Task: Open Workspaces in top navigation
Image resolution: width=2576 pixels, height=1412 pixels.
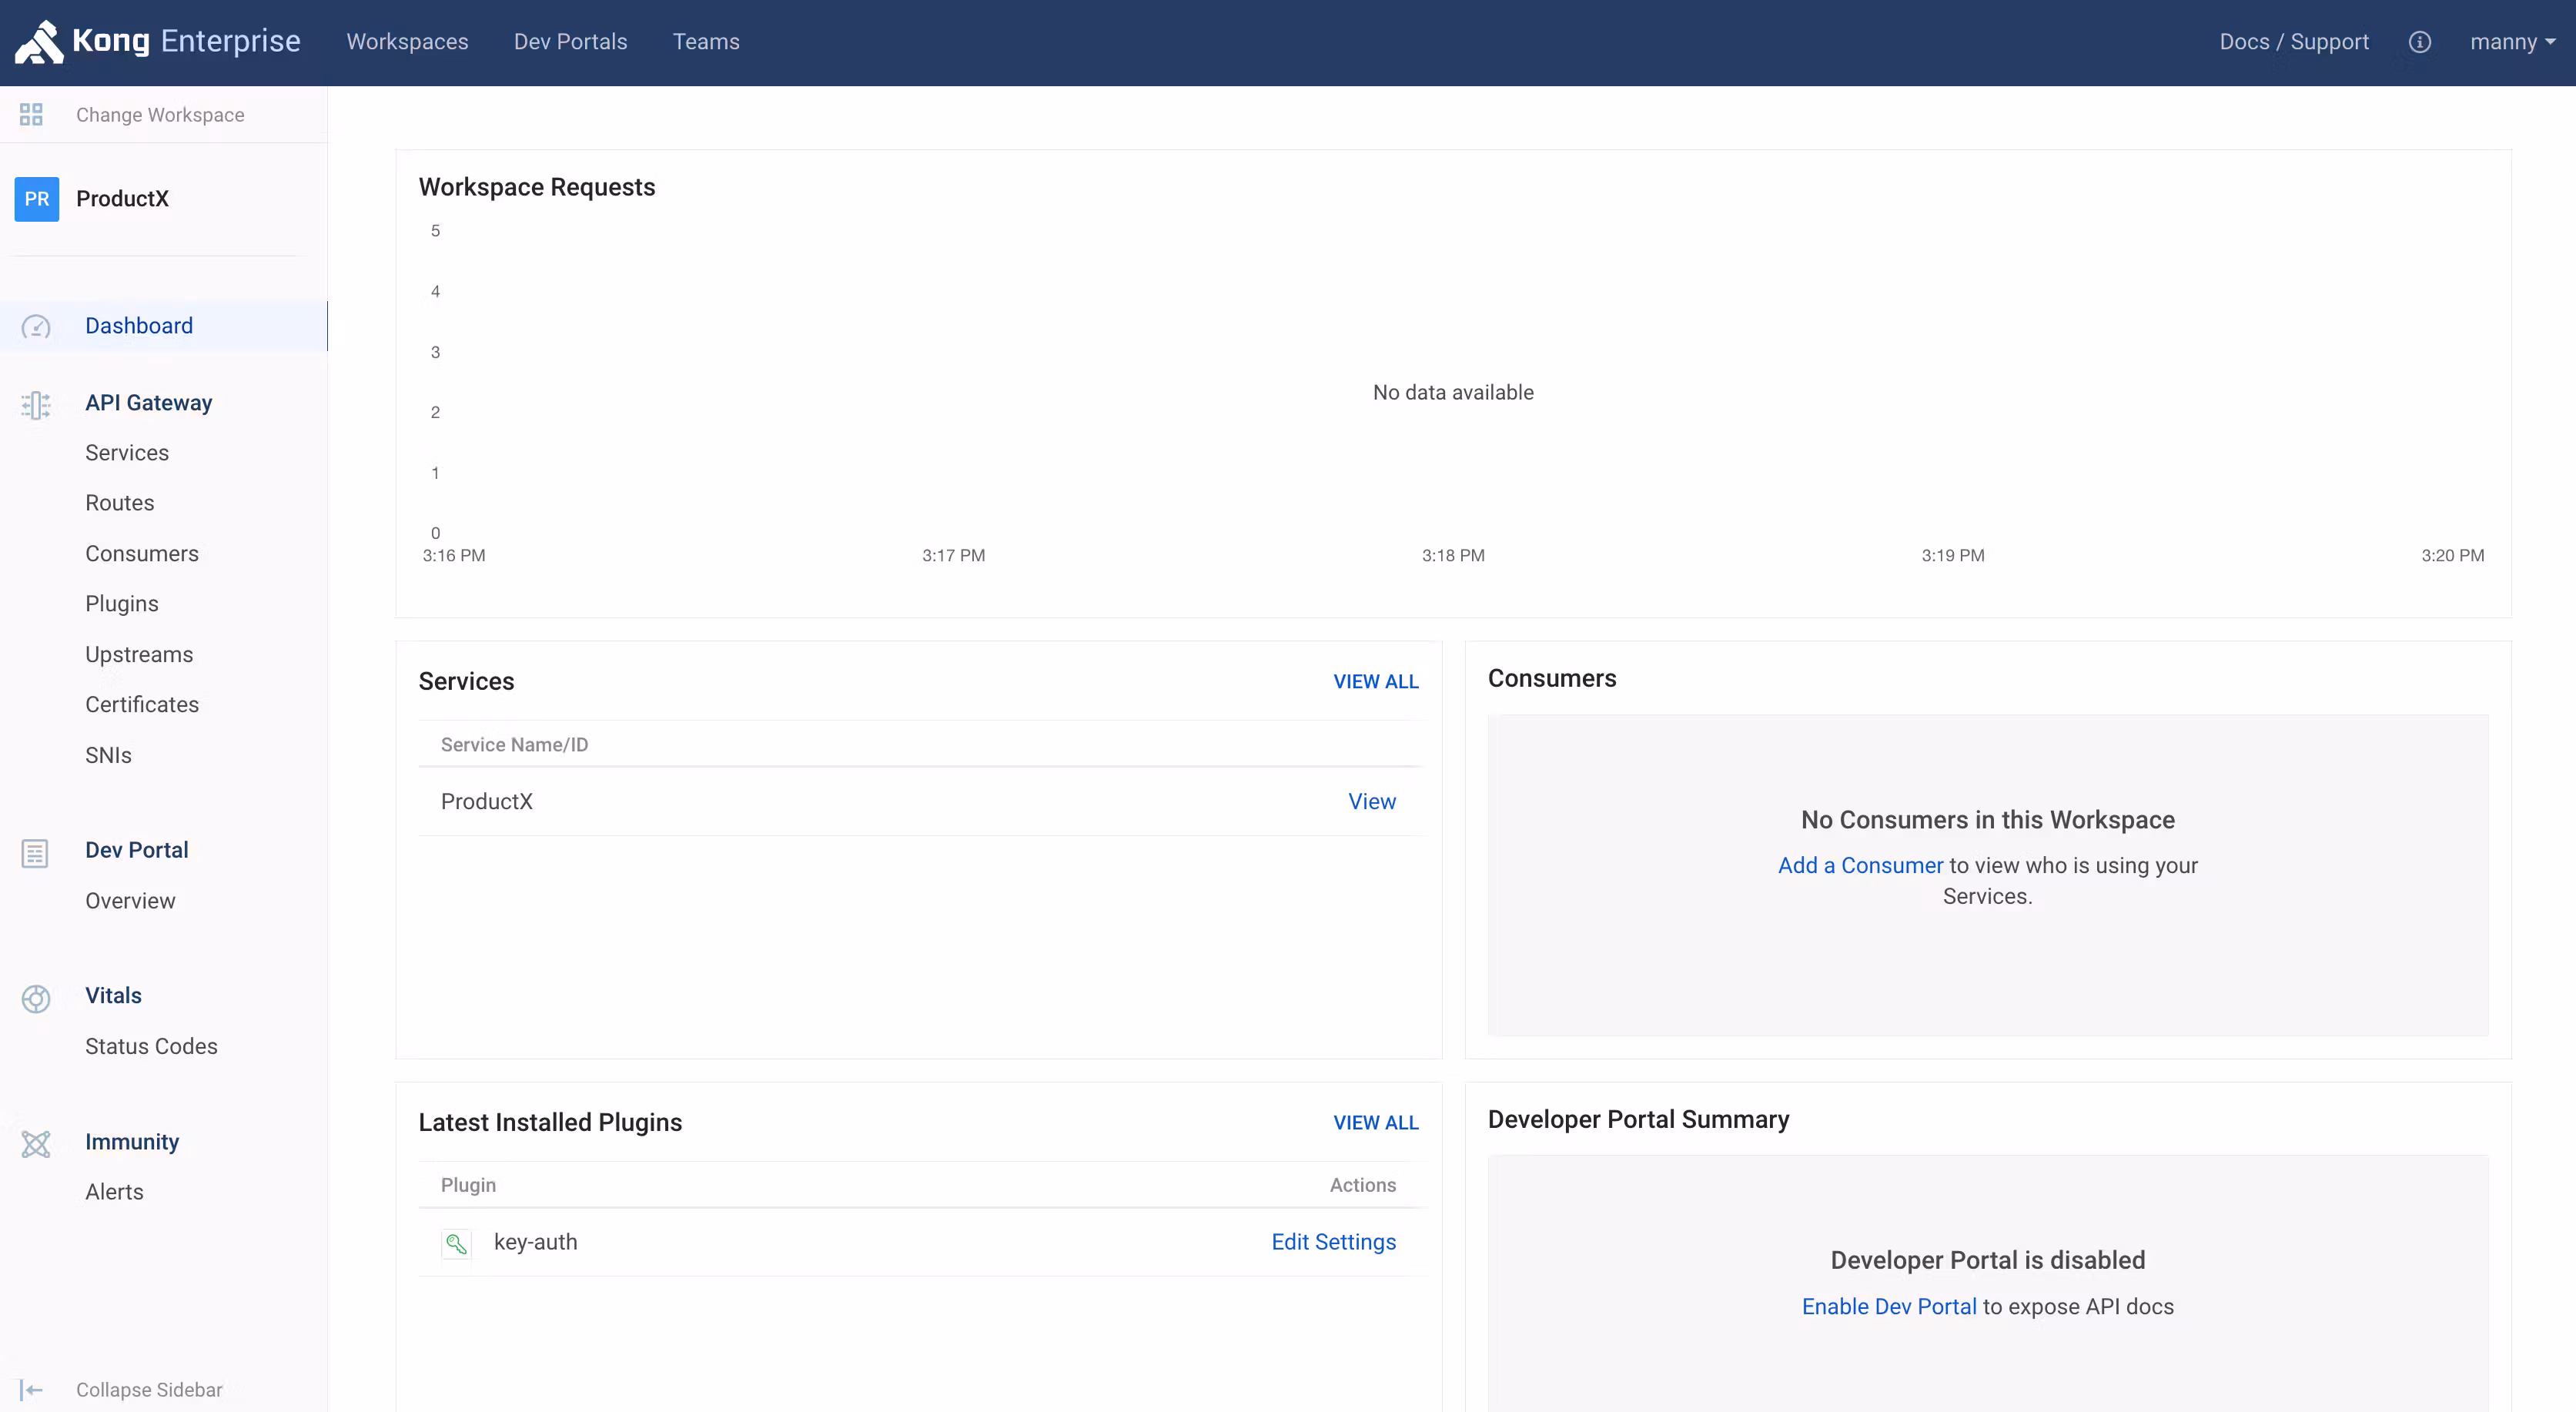Action: pos(407,42)
